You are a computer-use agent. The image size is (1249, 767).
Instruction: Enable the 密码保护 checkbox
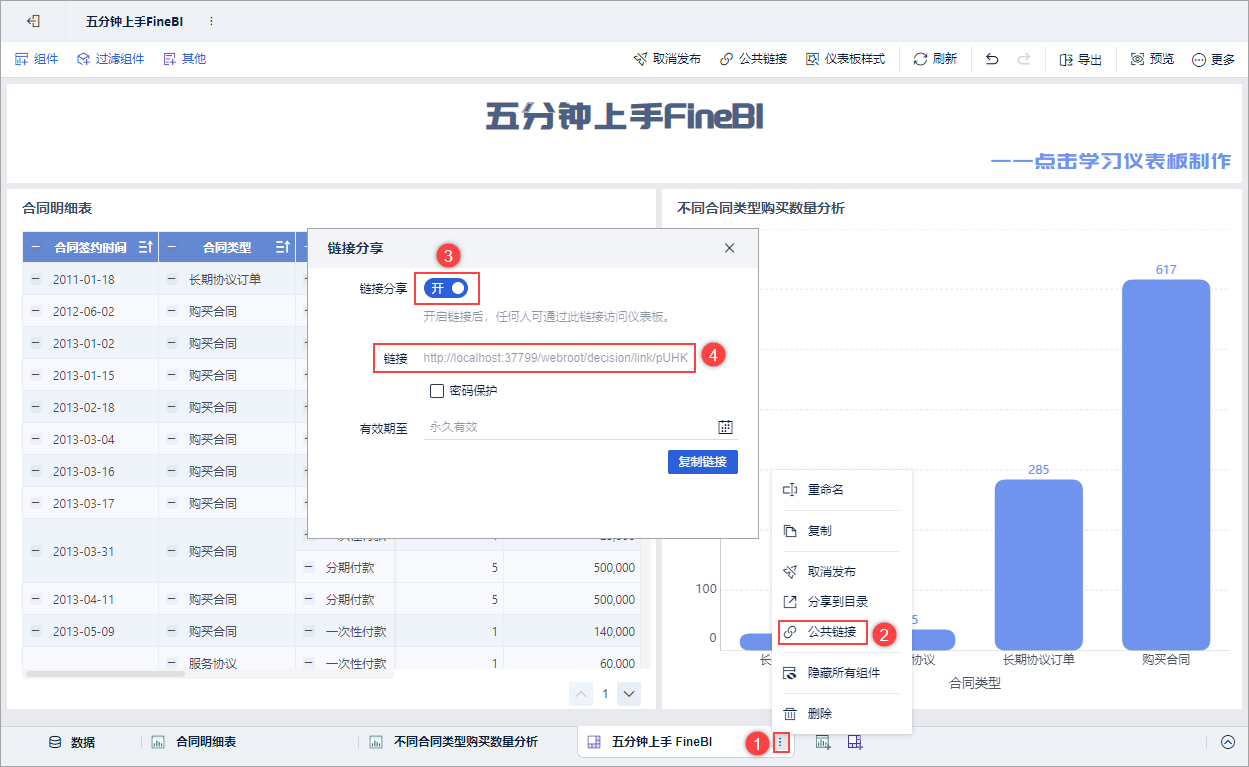[437, 391]
